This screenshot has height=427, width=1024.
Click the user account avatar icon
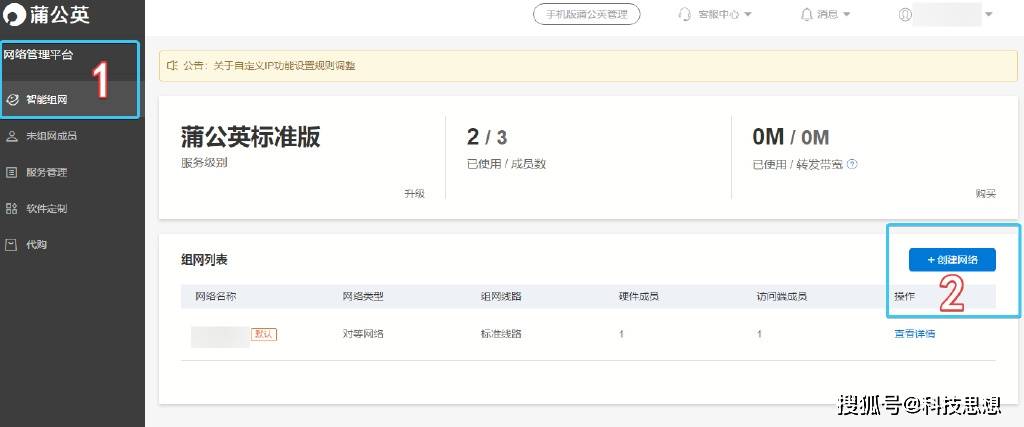pos(904,14)
